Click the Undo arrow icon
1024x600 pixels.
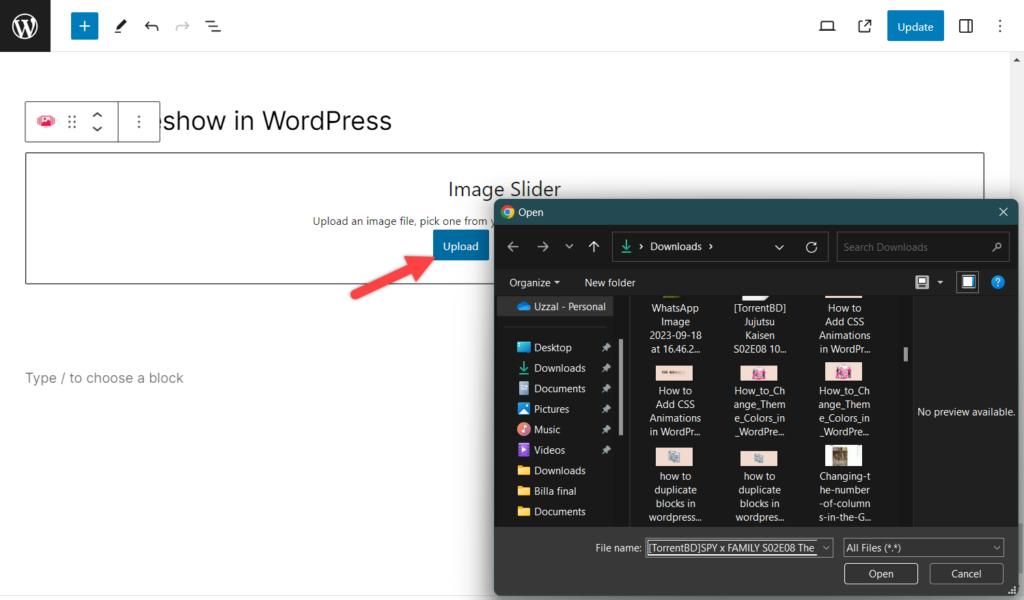[x=151, y=25]
